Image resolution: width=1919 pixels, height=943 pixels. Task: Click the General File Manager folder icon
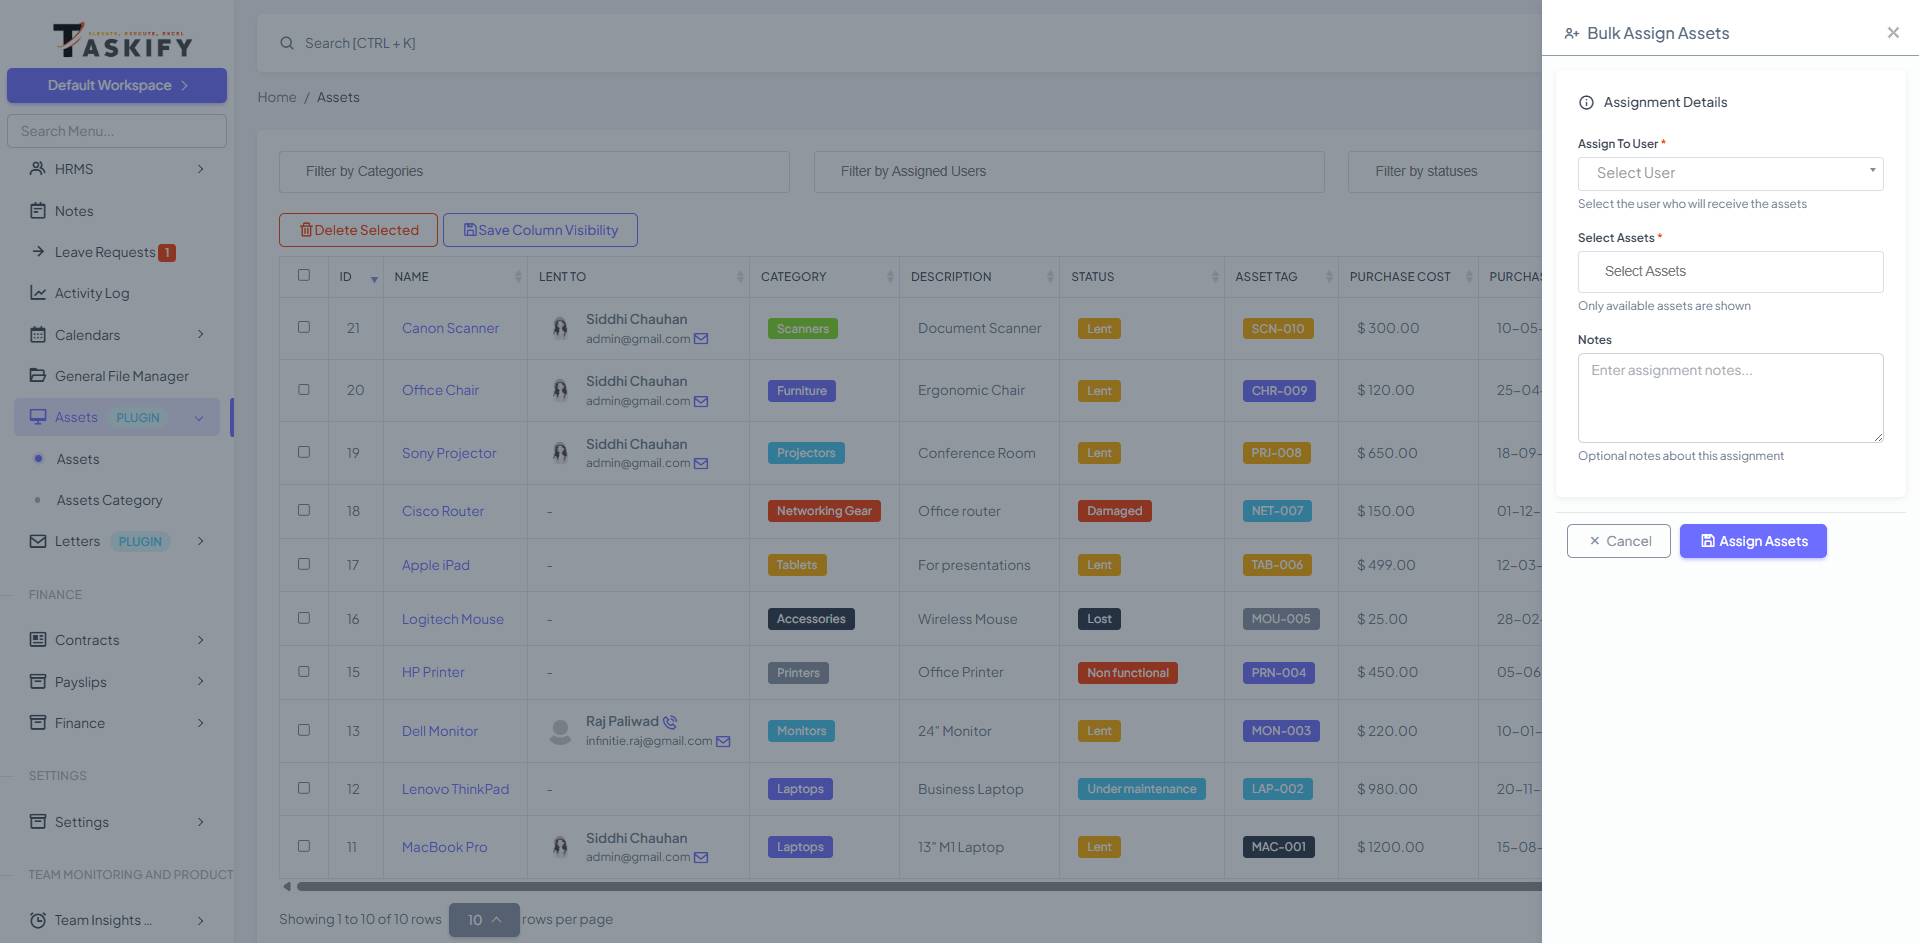[x=38, y=376]
